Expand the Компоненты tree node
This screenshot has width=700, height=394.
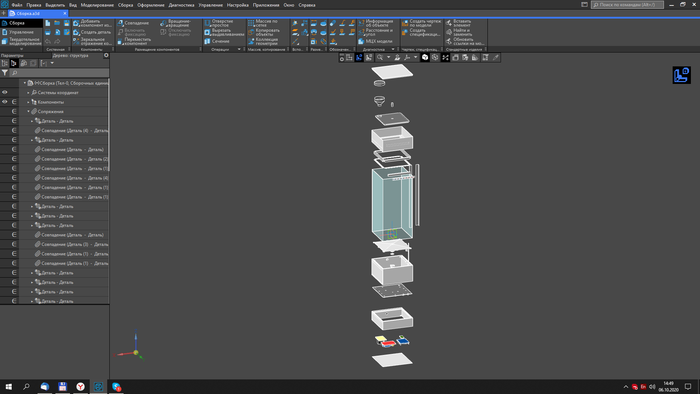pyautogui.click(x=28, y=102)
